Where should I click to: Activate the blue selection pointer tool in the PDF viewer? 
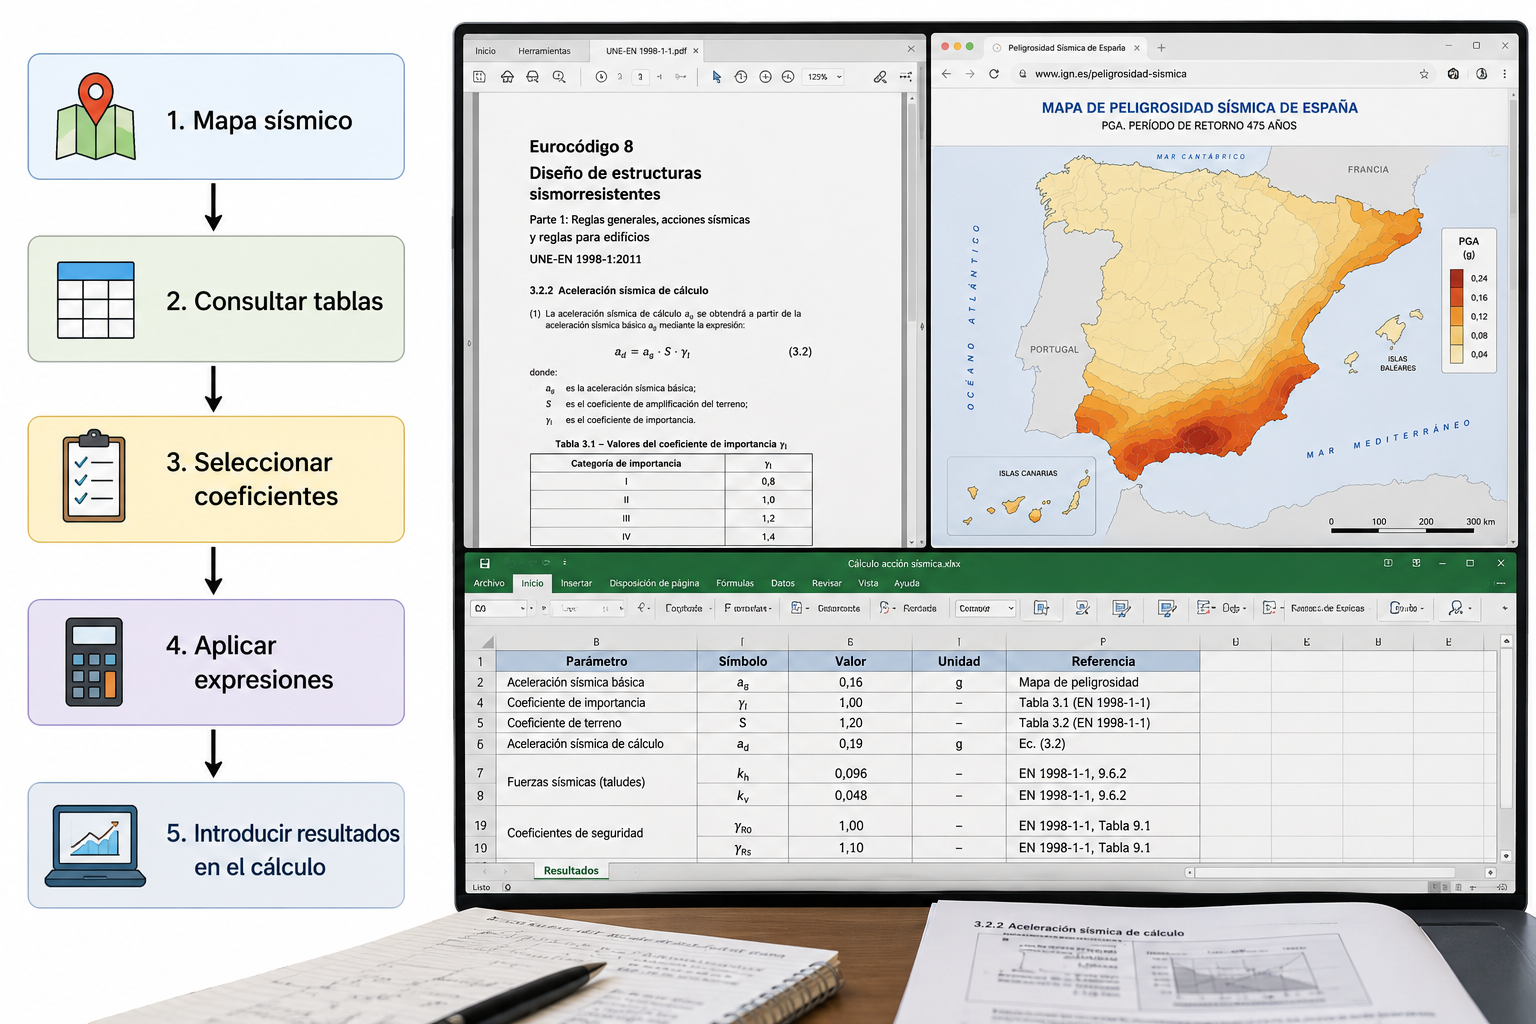[716, 77]
